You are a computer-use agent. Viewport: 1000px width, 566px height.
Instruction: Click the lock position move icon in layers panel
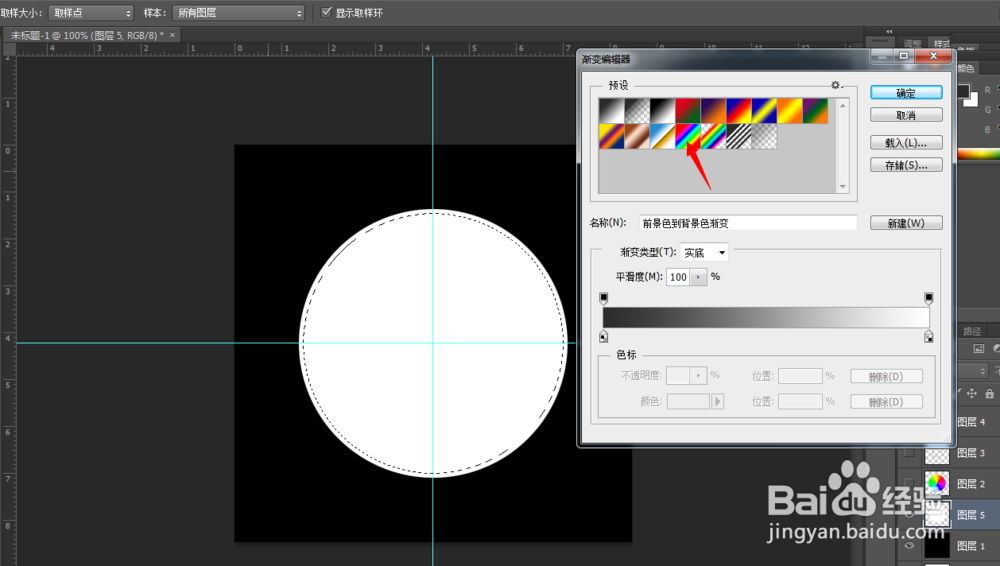click(971, 394)
